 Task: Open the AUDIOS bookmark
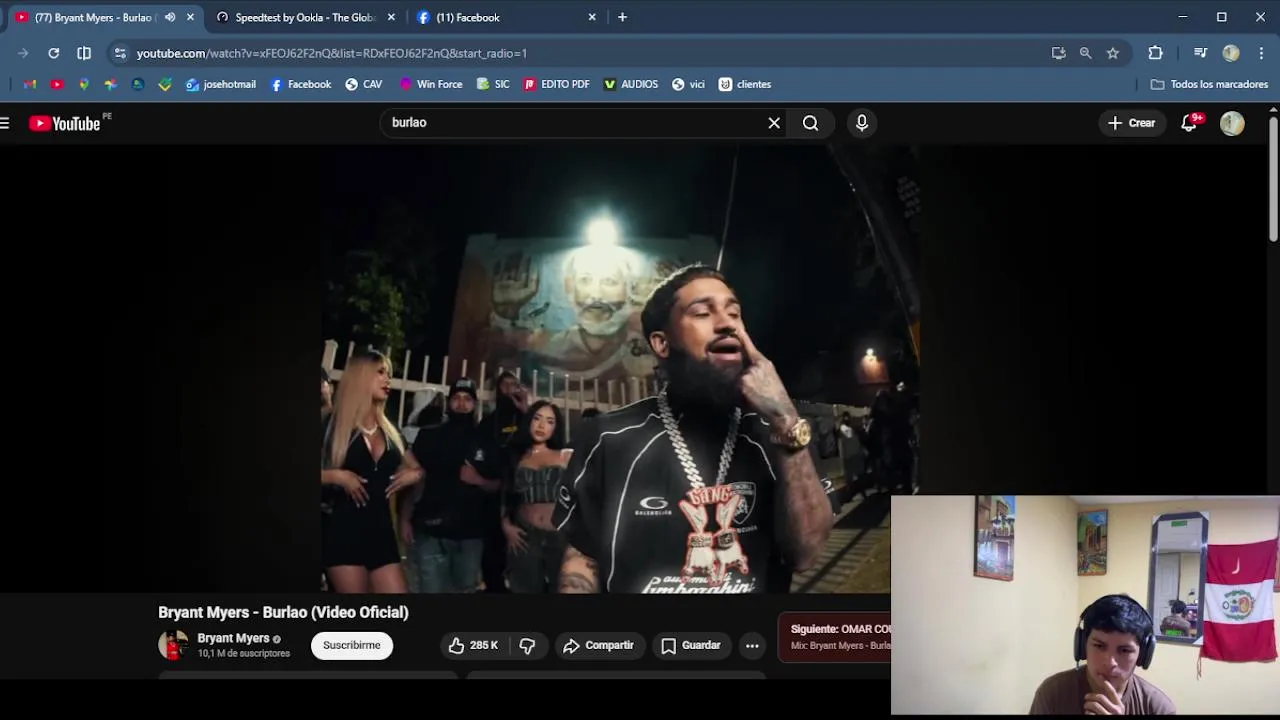630,84
